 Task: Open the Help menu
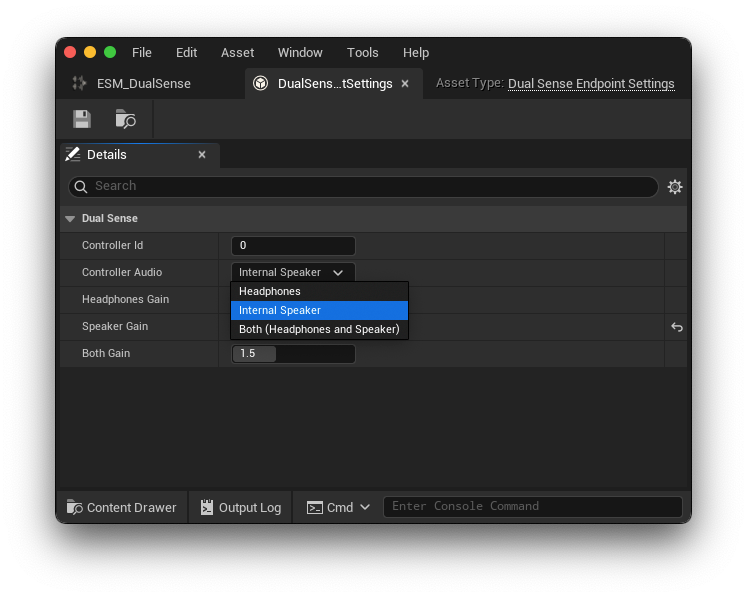pos(416,52)
